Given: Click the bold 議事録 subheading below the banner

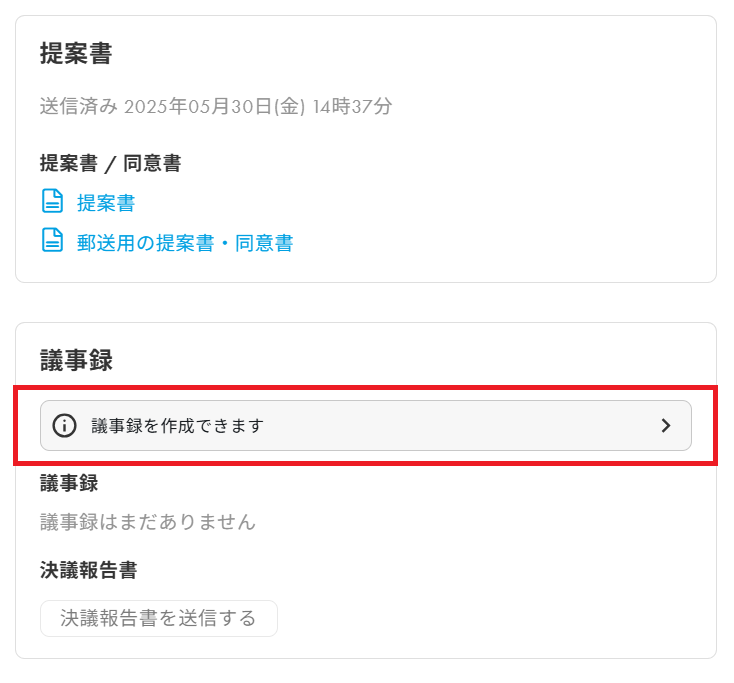Looking at the screenshot, I should tap(69, 482).
